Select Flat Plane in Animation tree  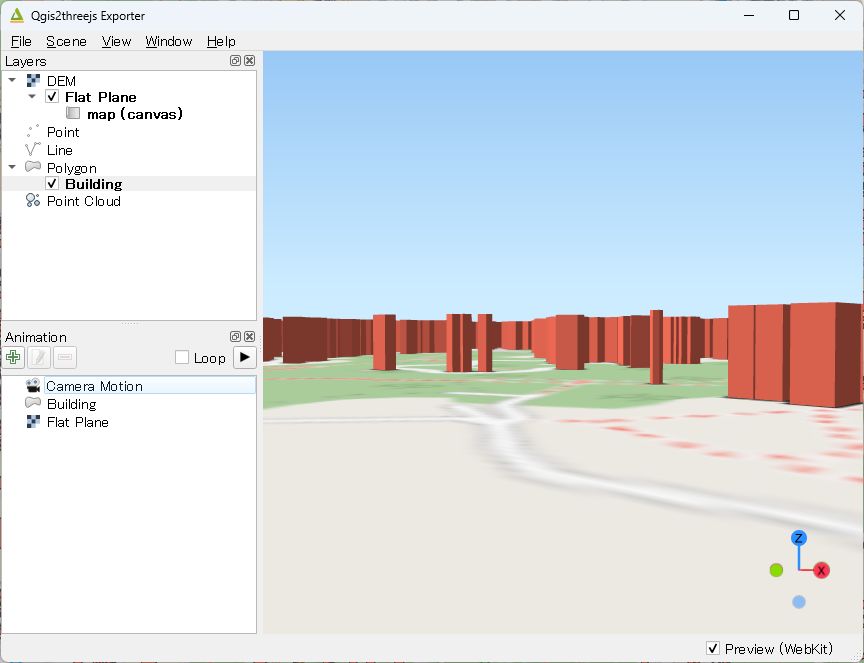[x=78, y=422]
